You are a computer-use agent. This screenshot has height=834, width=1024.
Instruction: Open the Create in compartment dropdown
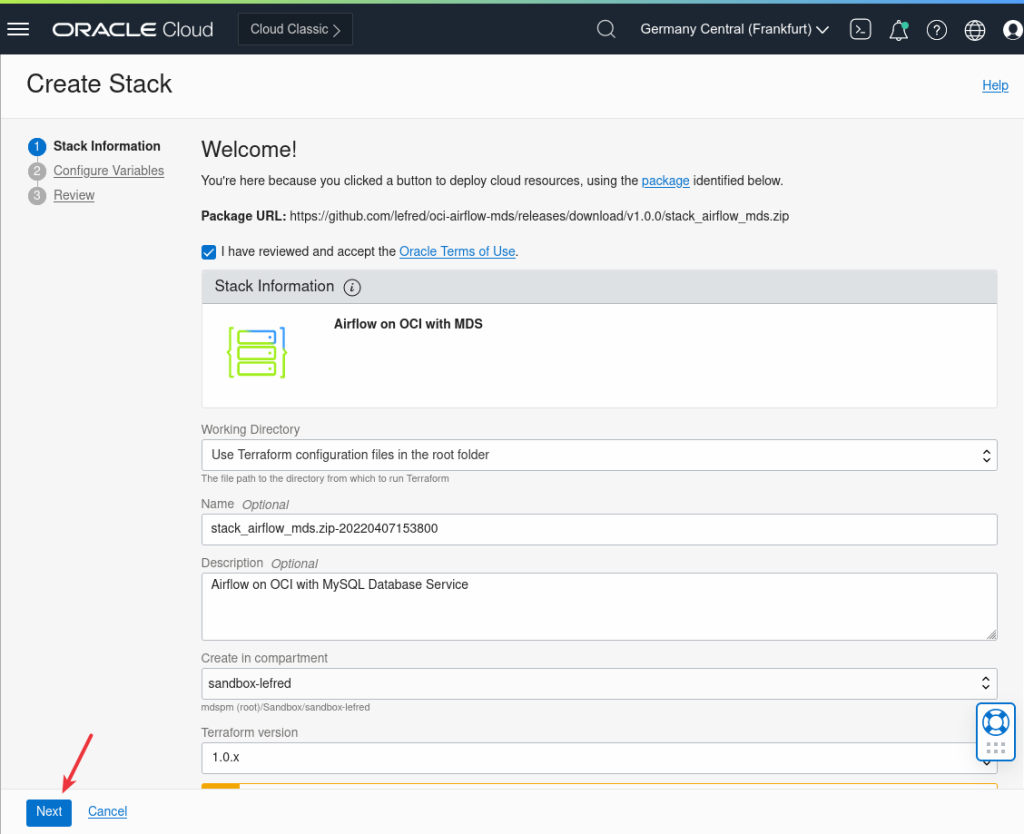pyautogui.click(x=599, y=684)
